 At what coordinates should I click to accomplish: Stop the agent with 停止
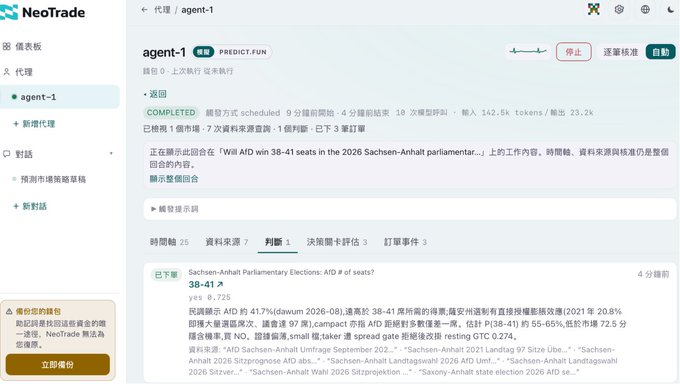click(573, 52)
